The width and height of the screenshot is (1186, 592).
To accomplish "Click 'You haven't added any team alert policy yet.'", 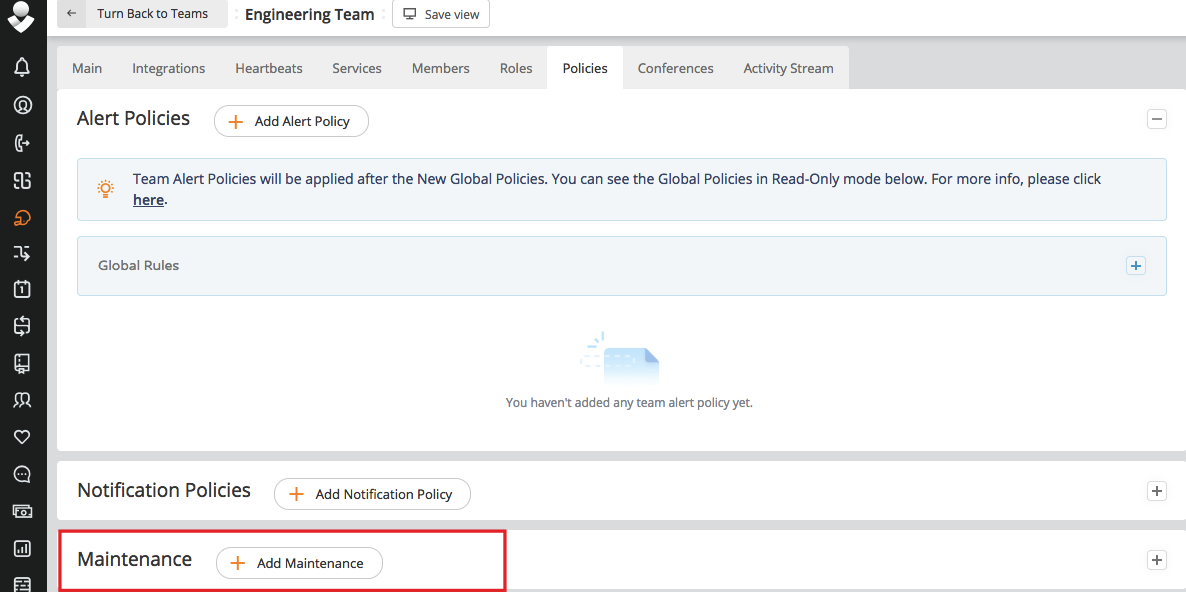I will 629,402.
